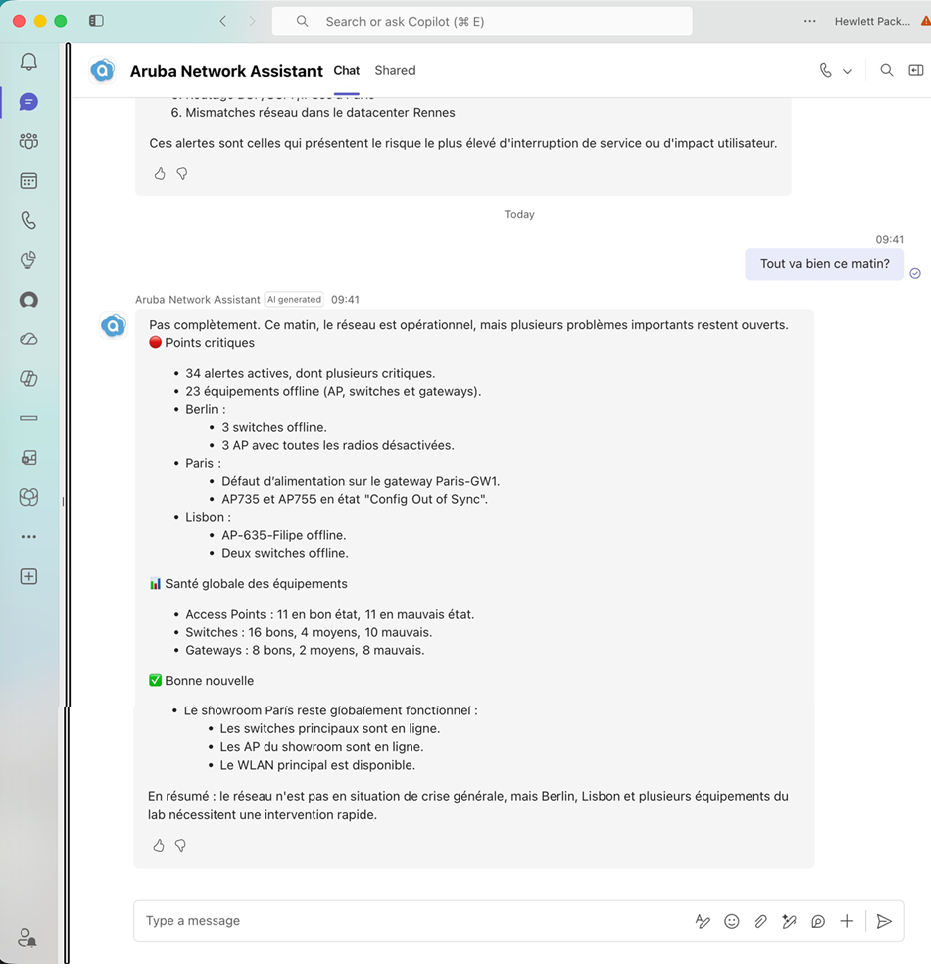The height and width of the screenshot is (970, 931).
Task: Open the Copilot icon in sidebar
Action: click(28, 379)
